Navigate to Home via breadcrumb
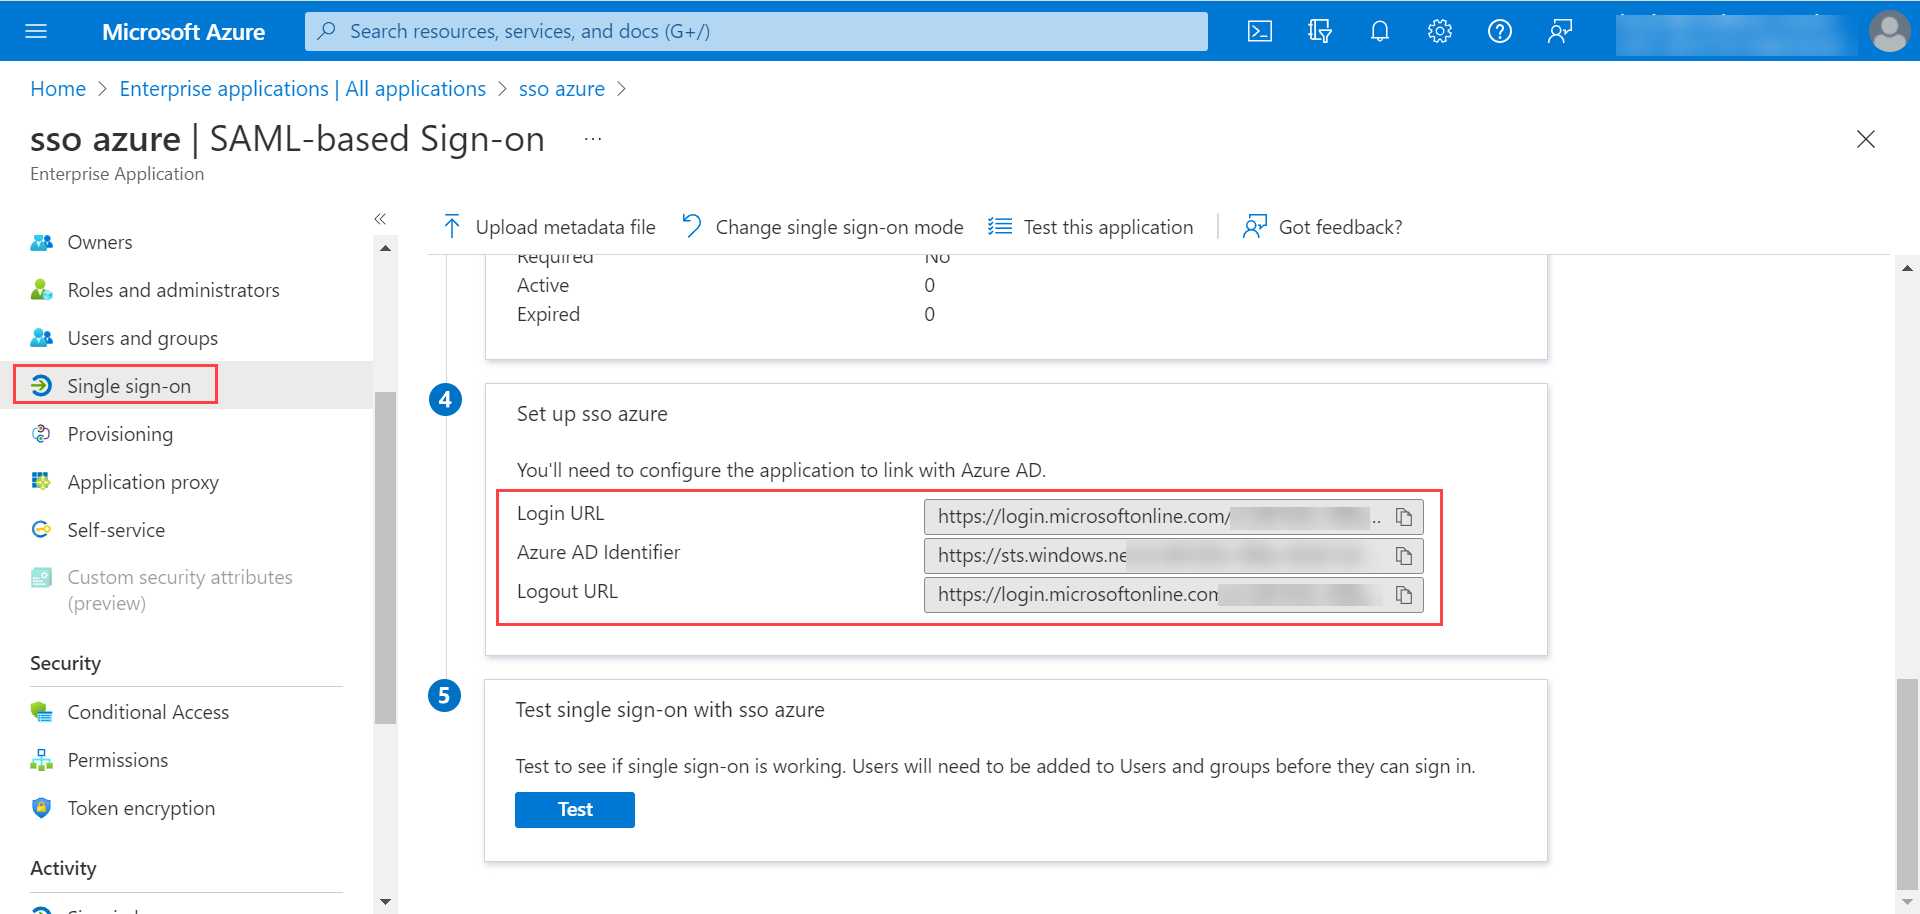Screen dimensions: 1920x914 click(58, 88)
